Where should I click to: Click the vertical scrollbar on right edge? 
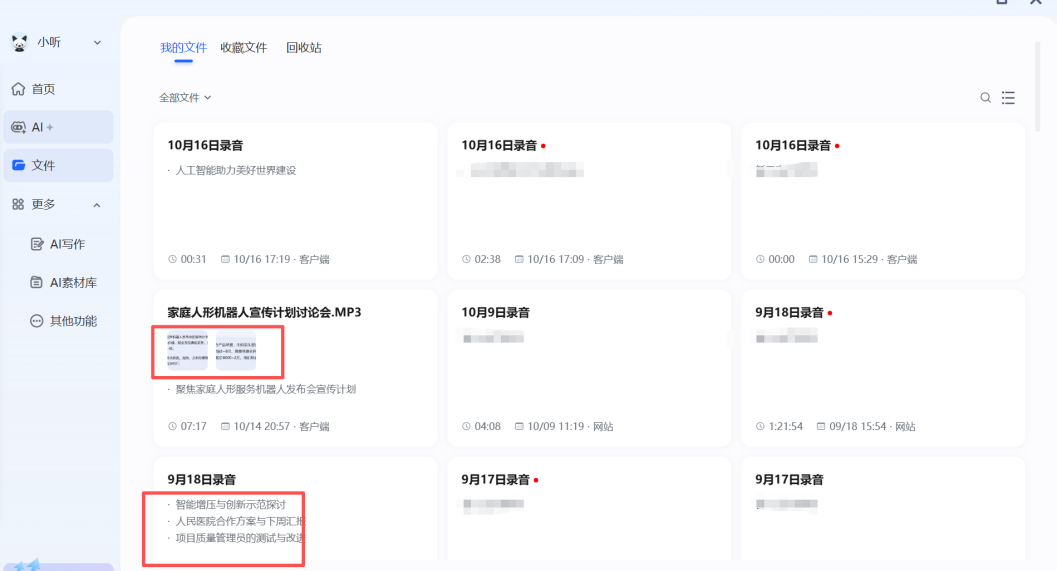tap(1039, 85)
